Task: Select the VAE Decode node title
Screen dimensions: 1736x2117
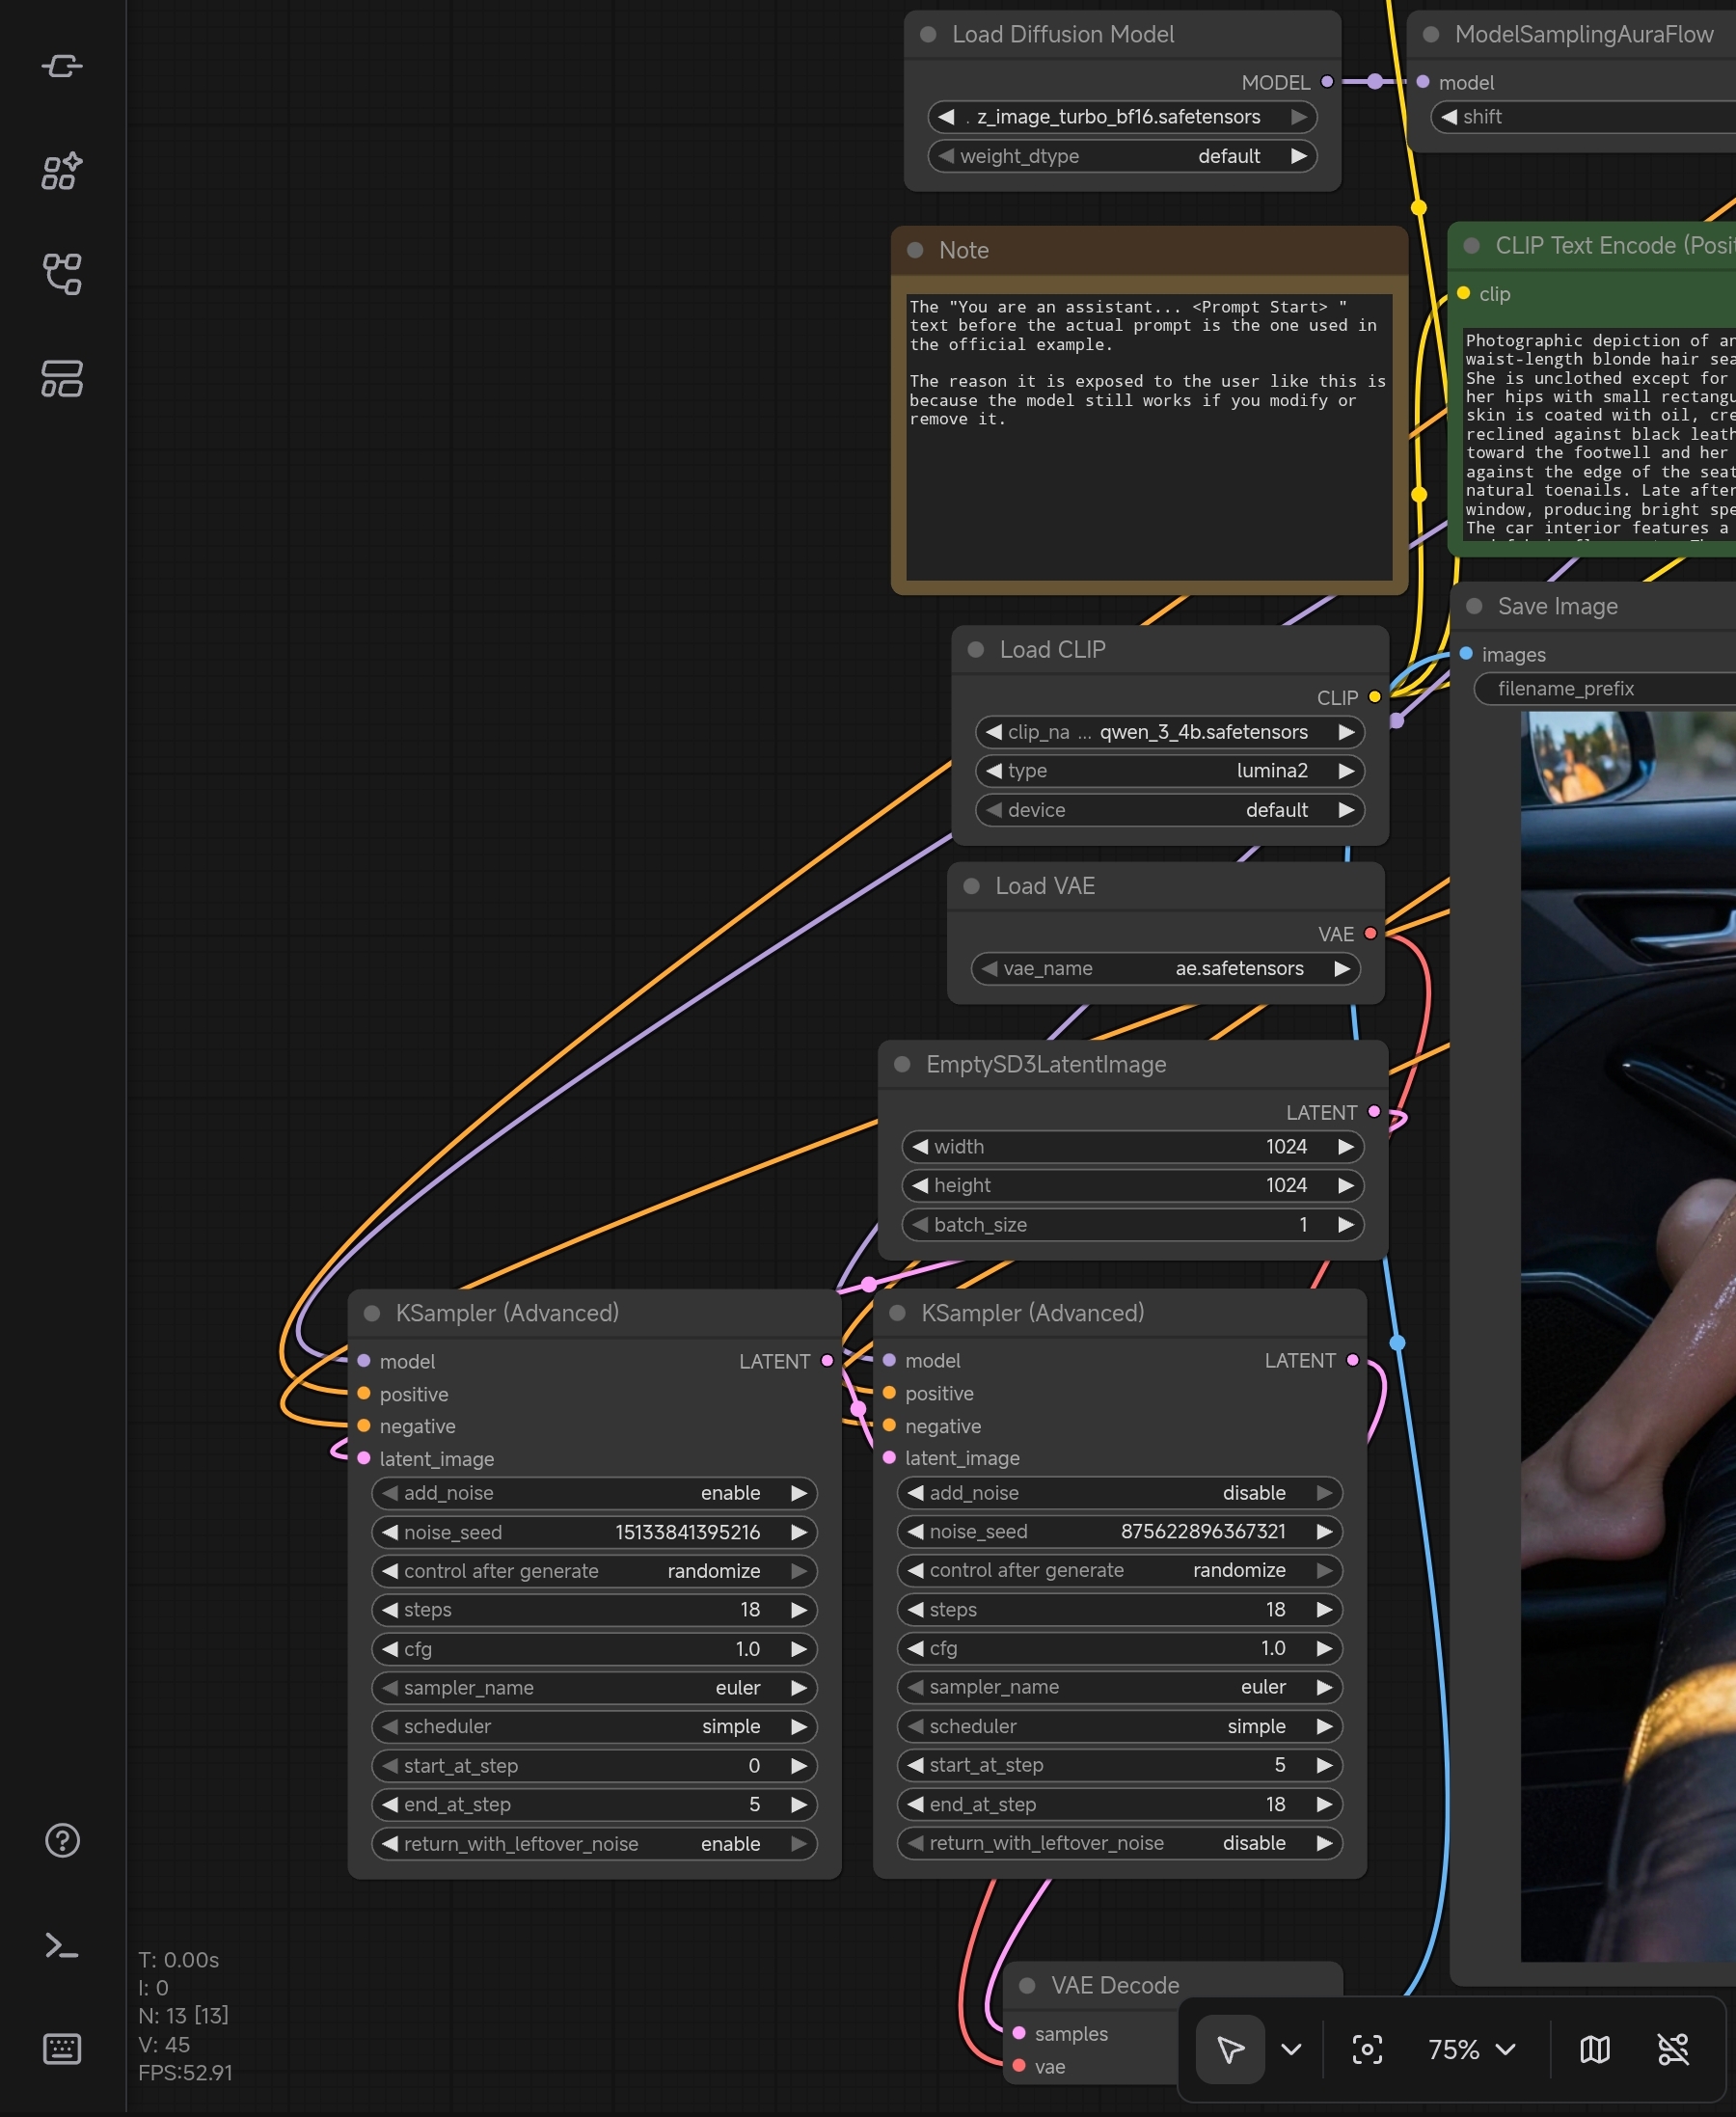Action: pos(1115,1986)
